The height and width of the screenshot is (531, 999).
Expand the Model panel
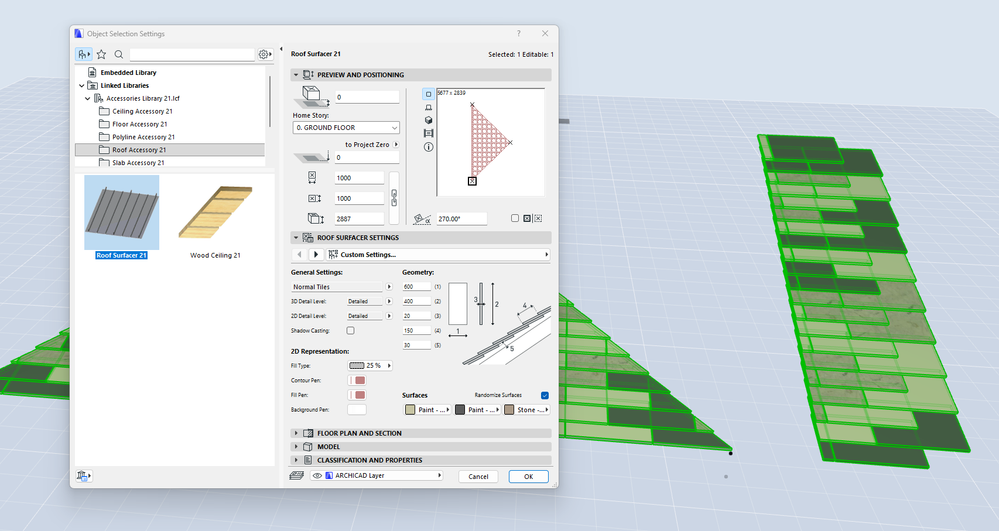coord(296,447)
